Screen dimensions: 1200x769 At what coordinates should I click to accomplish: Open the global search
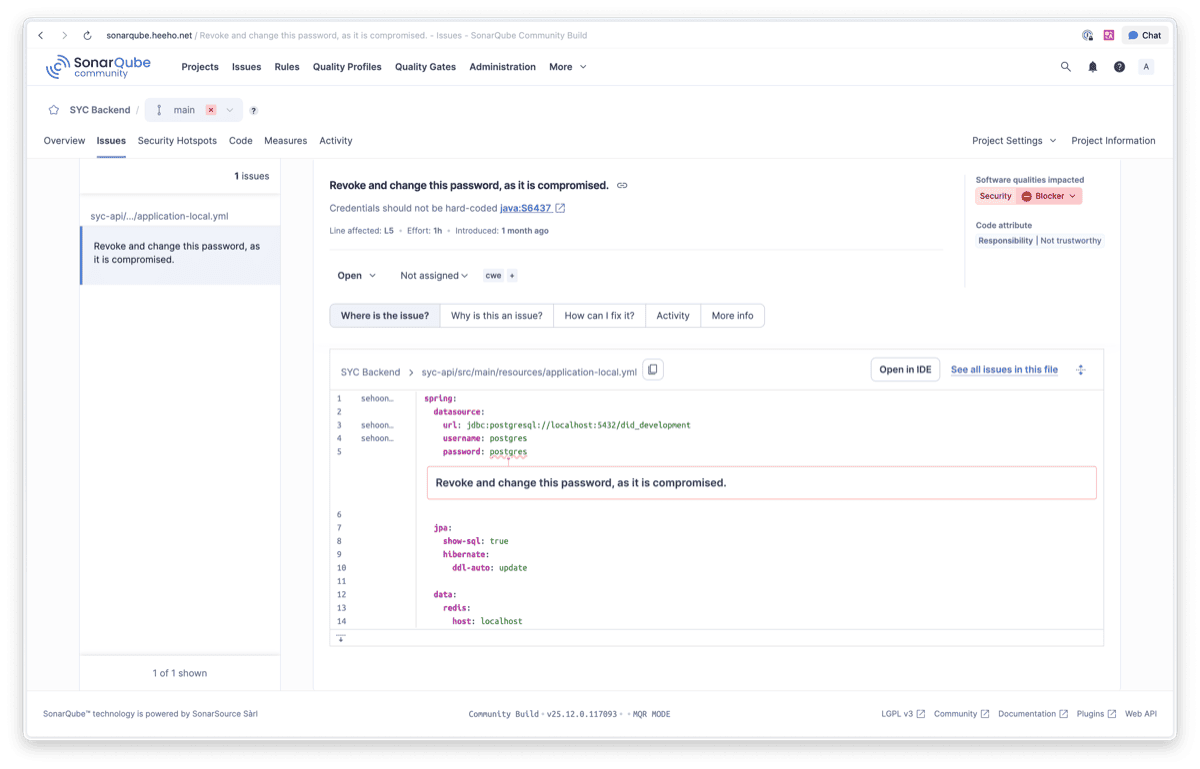coord(1065,67)
